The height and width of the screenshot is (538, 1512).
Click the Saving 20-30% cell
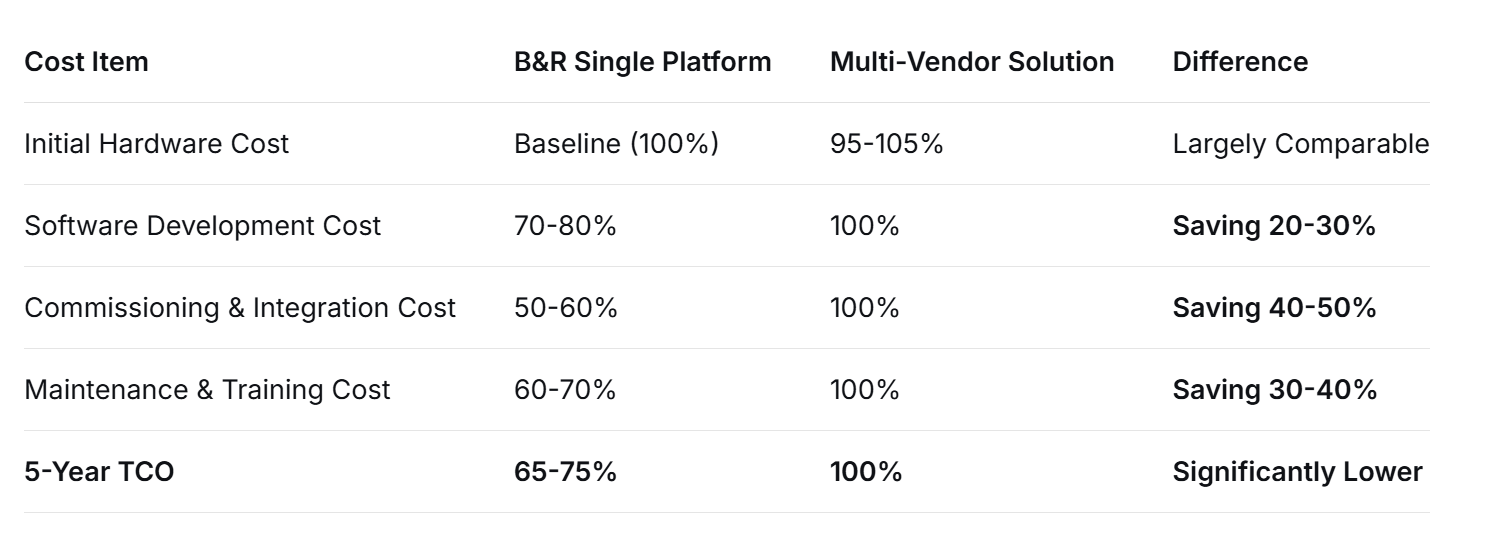click(1274, 226)
